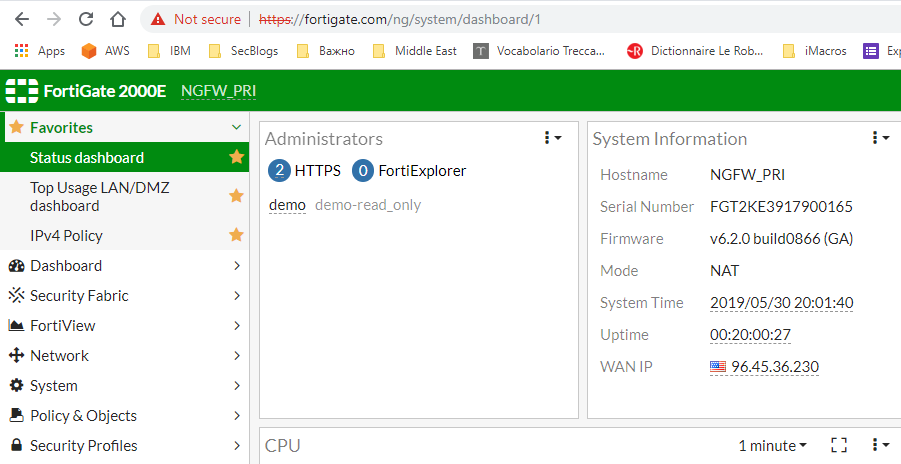This screenshot has height=464, width=901.
Task: Open the AWS bookmark
Action: (x=105, y=51)
